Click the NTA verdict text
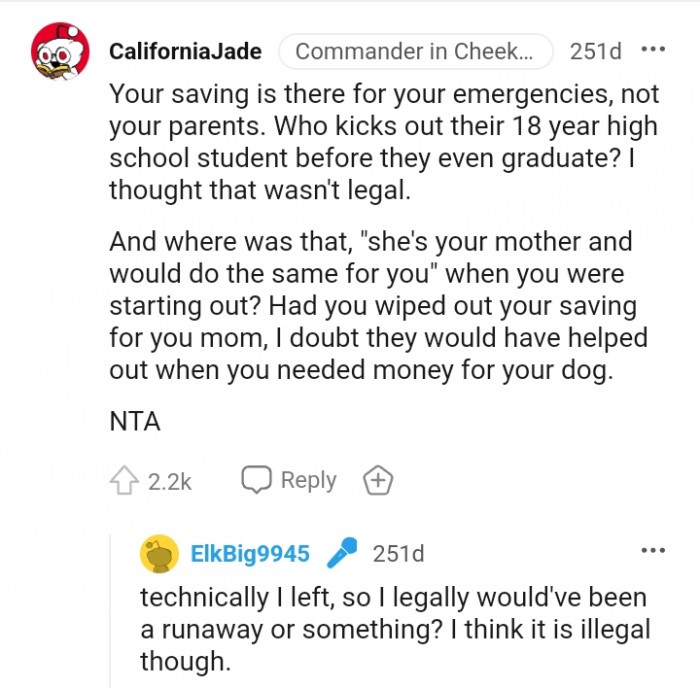Viewport: 700px width, 688px height. tap(135, 421)
